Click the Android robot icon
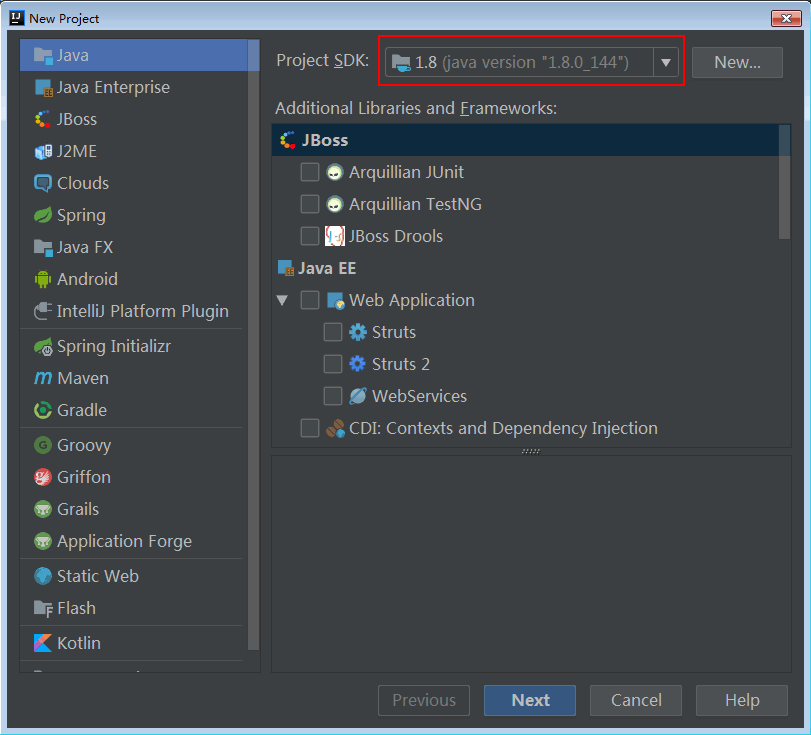This screenshot has height=735, width=811. (x=43, y=279)
